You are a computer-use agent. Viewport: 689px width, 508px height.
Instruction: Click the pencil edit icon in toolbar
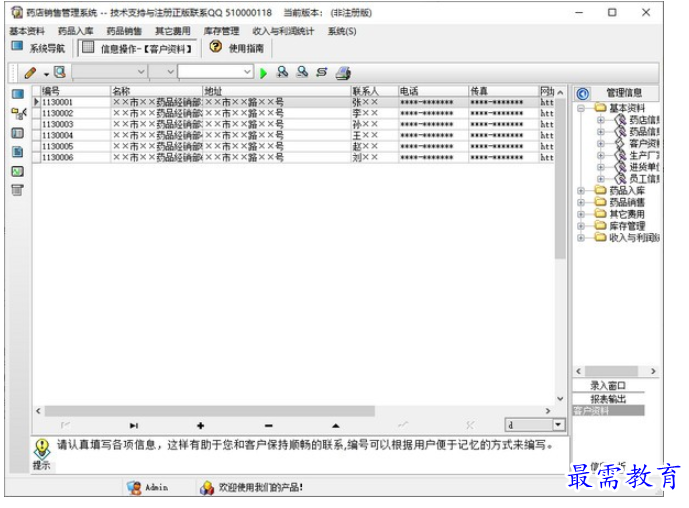point(30,73)
